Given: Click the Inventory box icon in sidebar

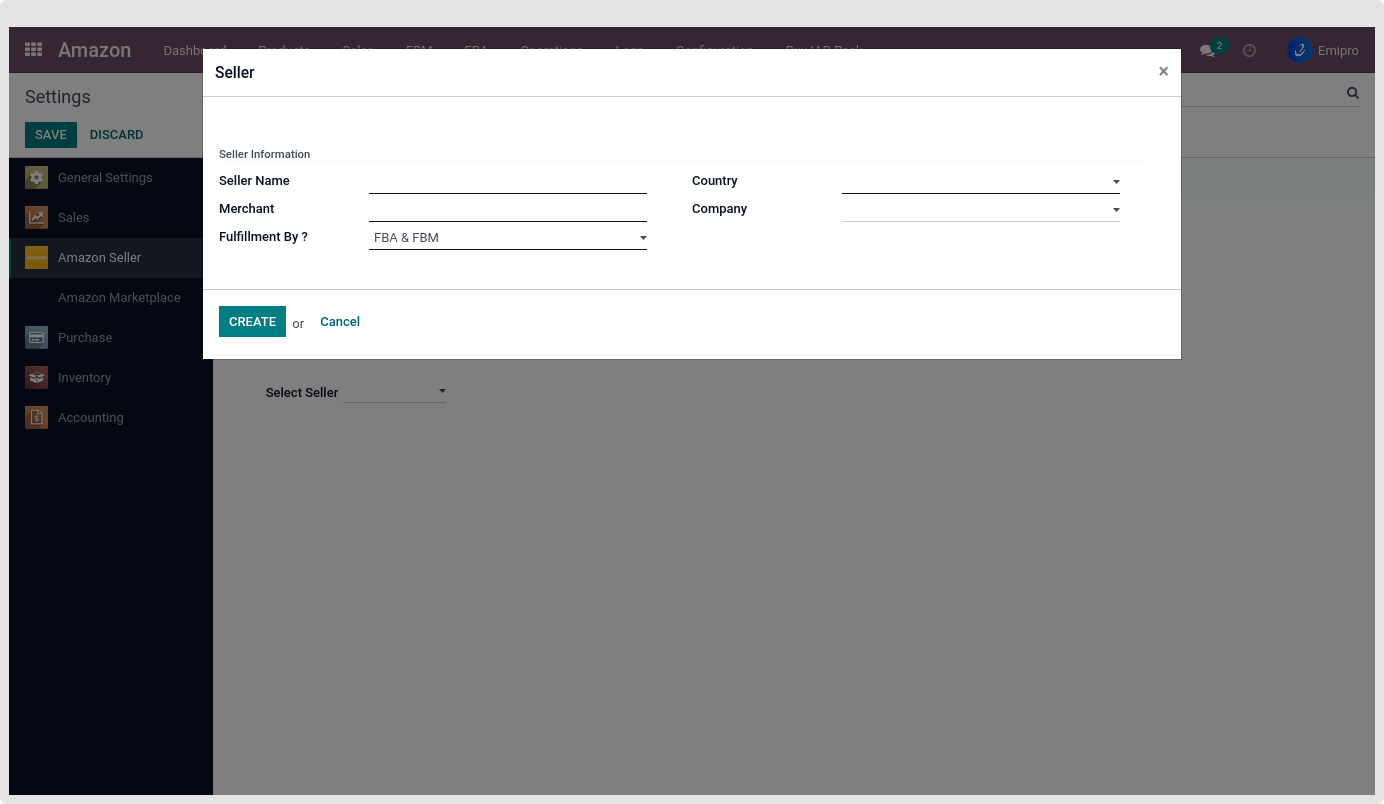Looking at the screenshot, I should coord(37,378).
